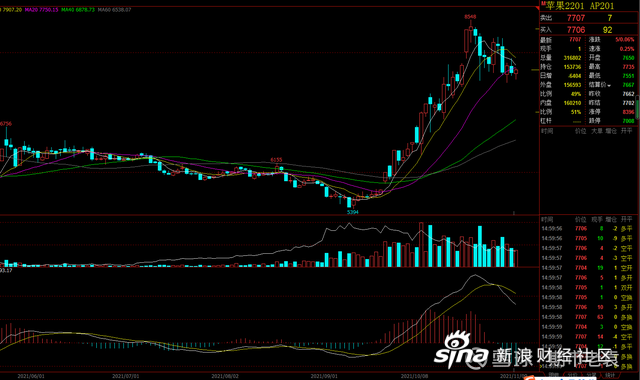Click the 5394 low price marker on chart
Screen dimensions: 640x380
(353, 212)
